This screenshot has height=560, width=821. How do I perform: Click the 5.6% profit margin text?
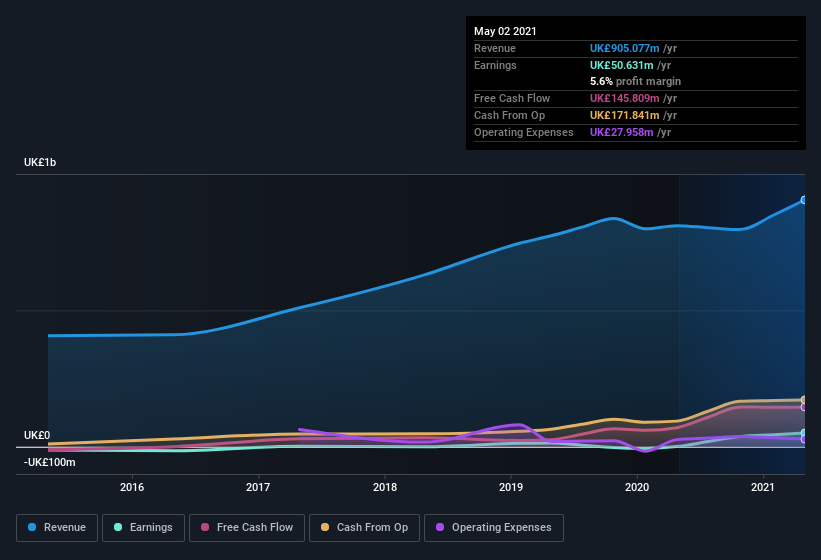[636, 81]
